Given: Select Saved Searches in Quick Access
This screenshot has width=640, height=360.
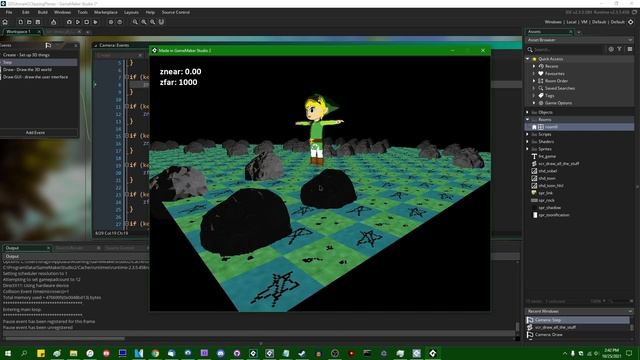Looking at the screenshot, I should [560, 88].
